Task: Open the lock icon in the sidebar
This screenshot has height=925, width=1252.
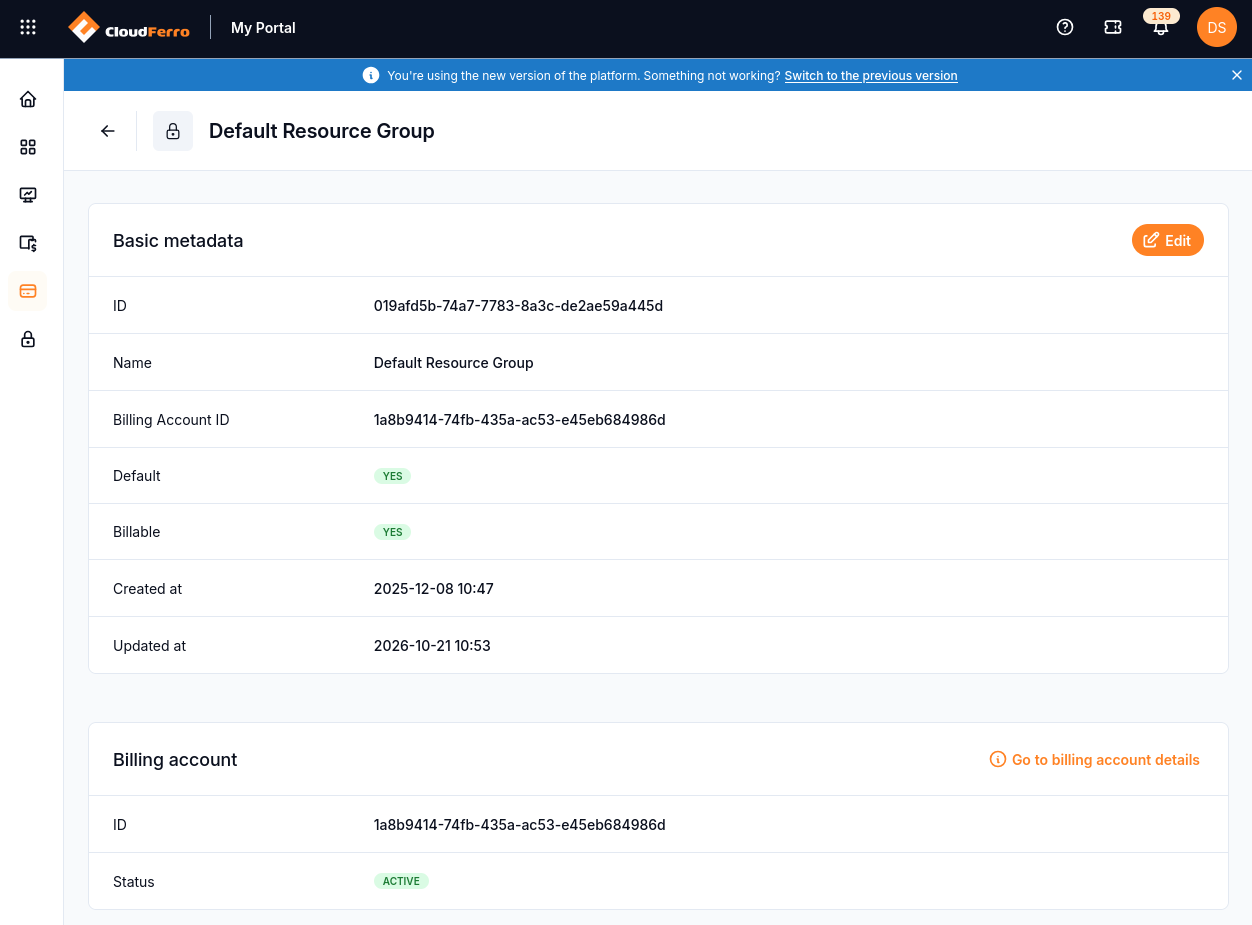Action: coord(28,339)
